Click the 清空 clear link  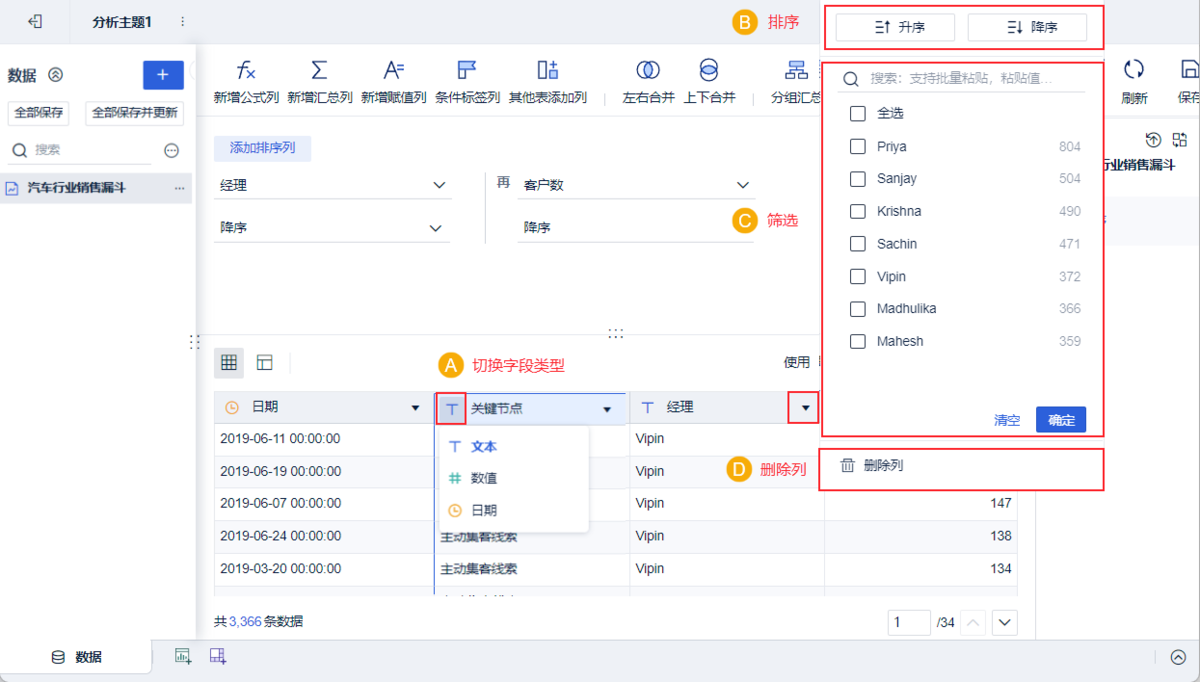click(1007, 420)
